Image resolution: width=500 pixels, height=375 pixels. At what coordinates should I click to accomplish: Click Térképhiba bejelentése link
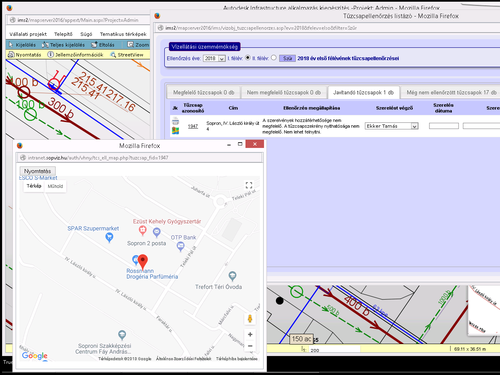(x=237, y=359)
